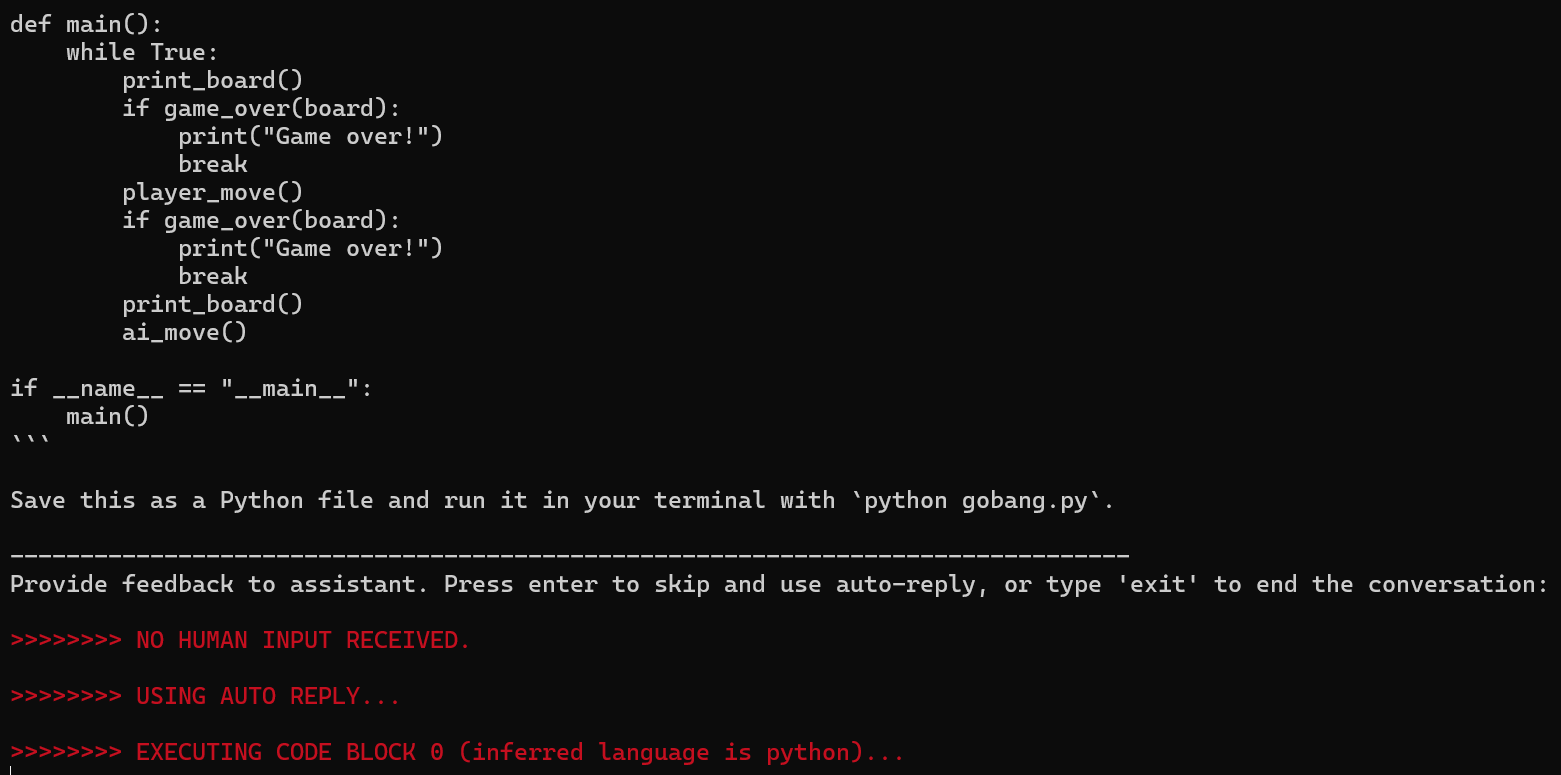Viewport: 1561px width, 775px height.
Task: Click the "while True:" statement
Action: coord(142,52)
